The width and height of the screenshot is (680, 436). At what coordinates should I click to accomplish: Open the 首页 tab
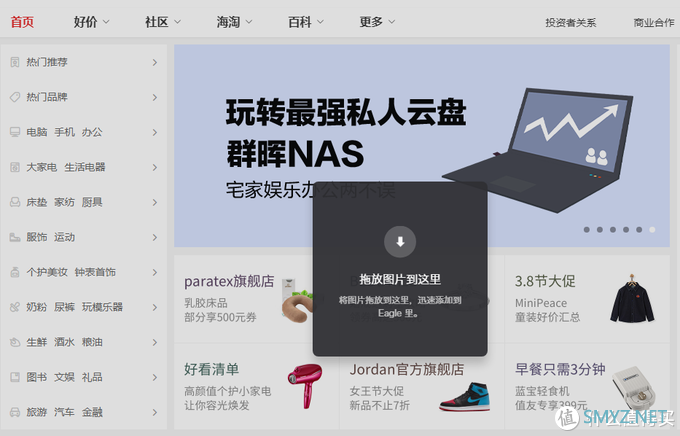[x=22, y=22]
